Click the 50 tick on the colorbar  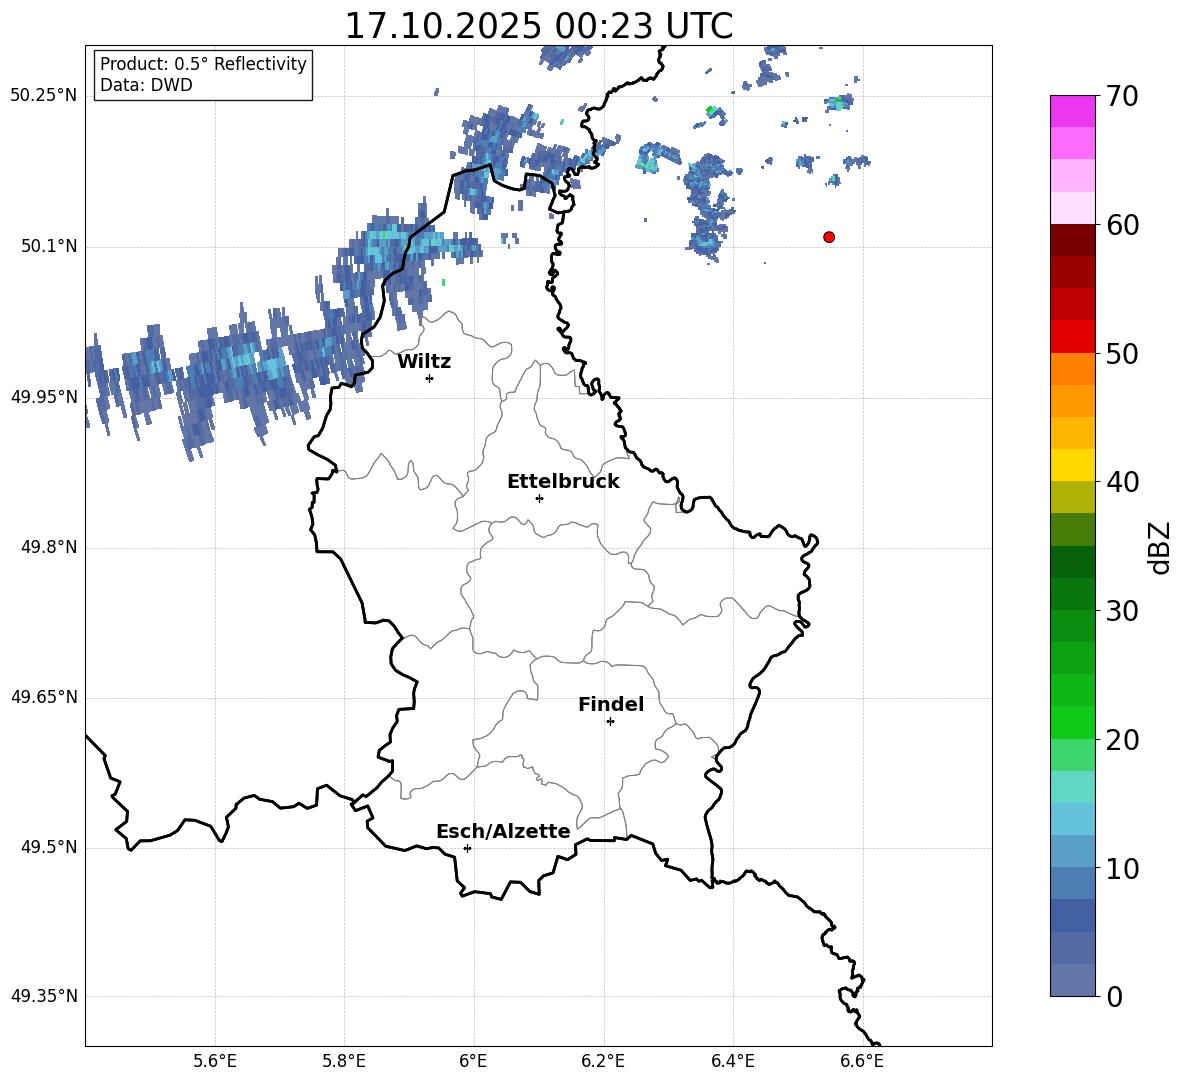pos(1122,353)
